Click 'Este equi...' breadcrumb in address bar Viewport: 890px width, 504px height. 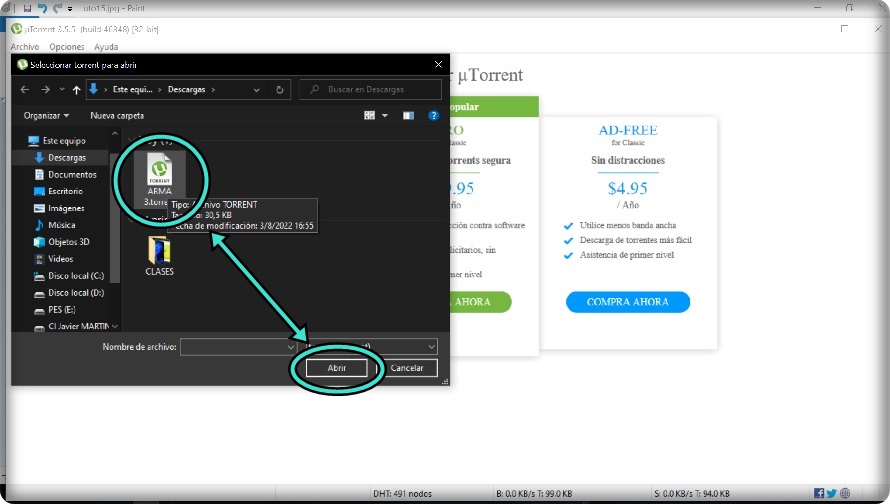coord(133,90)
